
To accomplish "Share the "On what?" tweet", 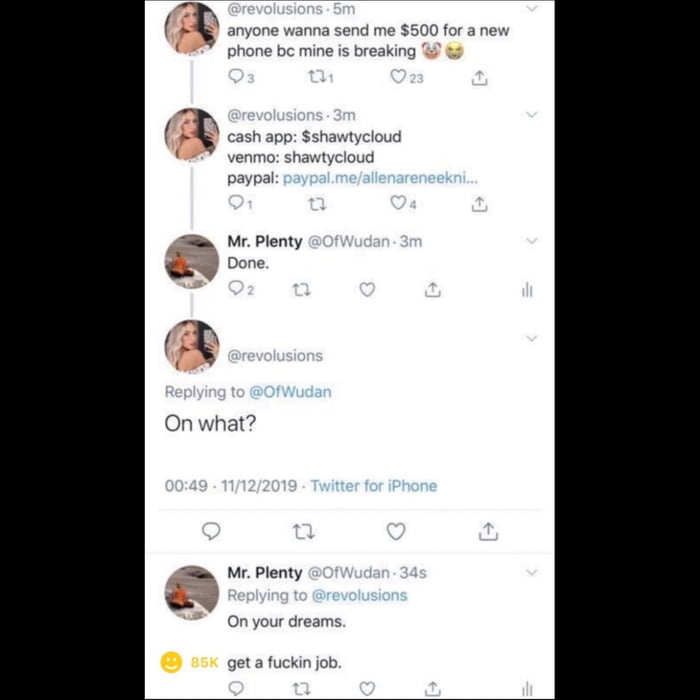I will coord(488,531).
